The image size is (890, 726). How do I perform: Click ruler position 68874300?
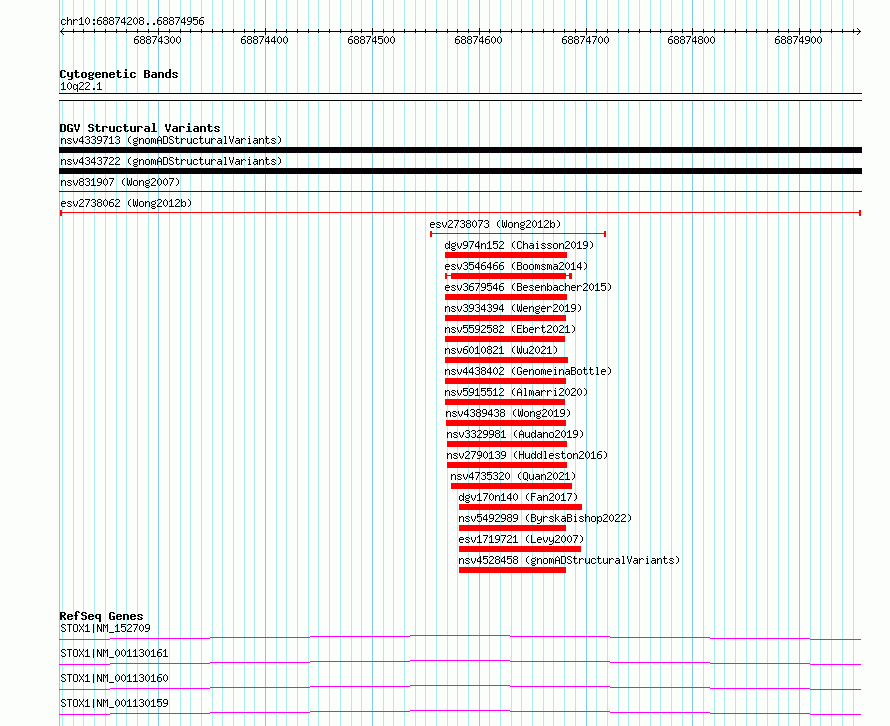pos(157,40)
